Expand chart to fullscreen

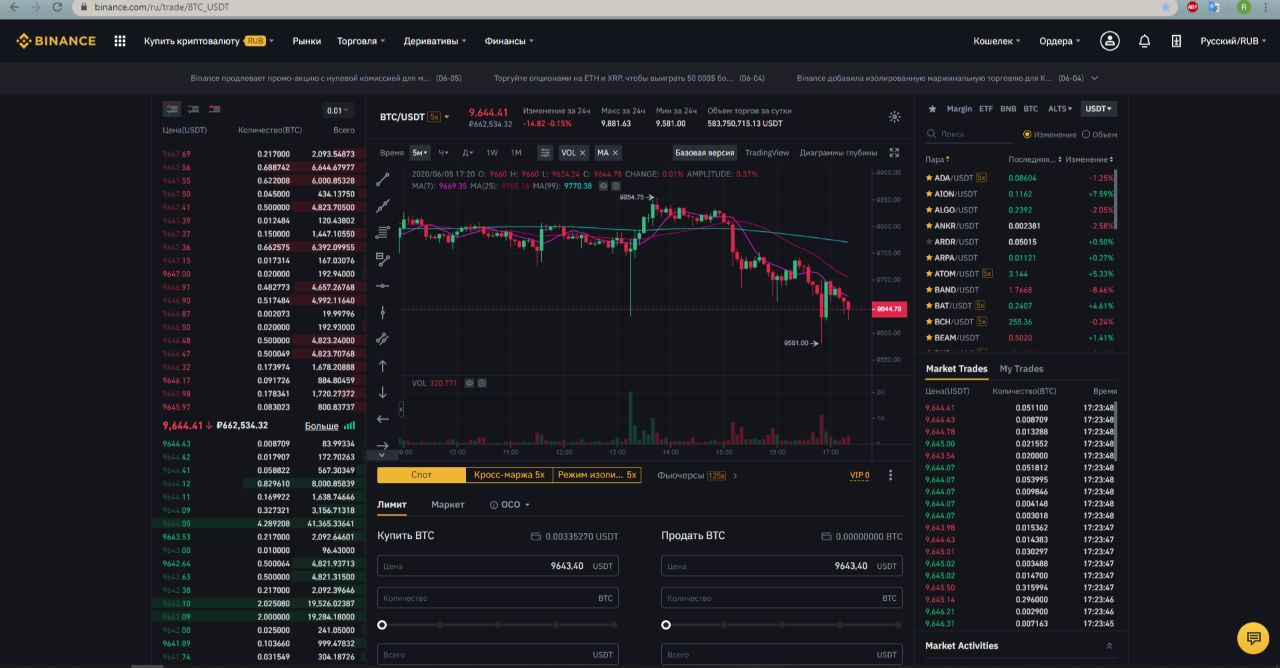tap(894, 153)
